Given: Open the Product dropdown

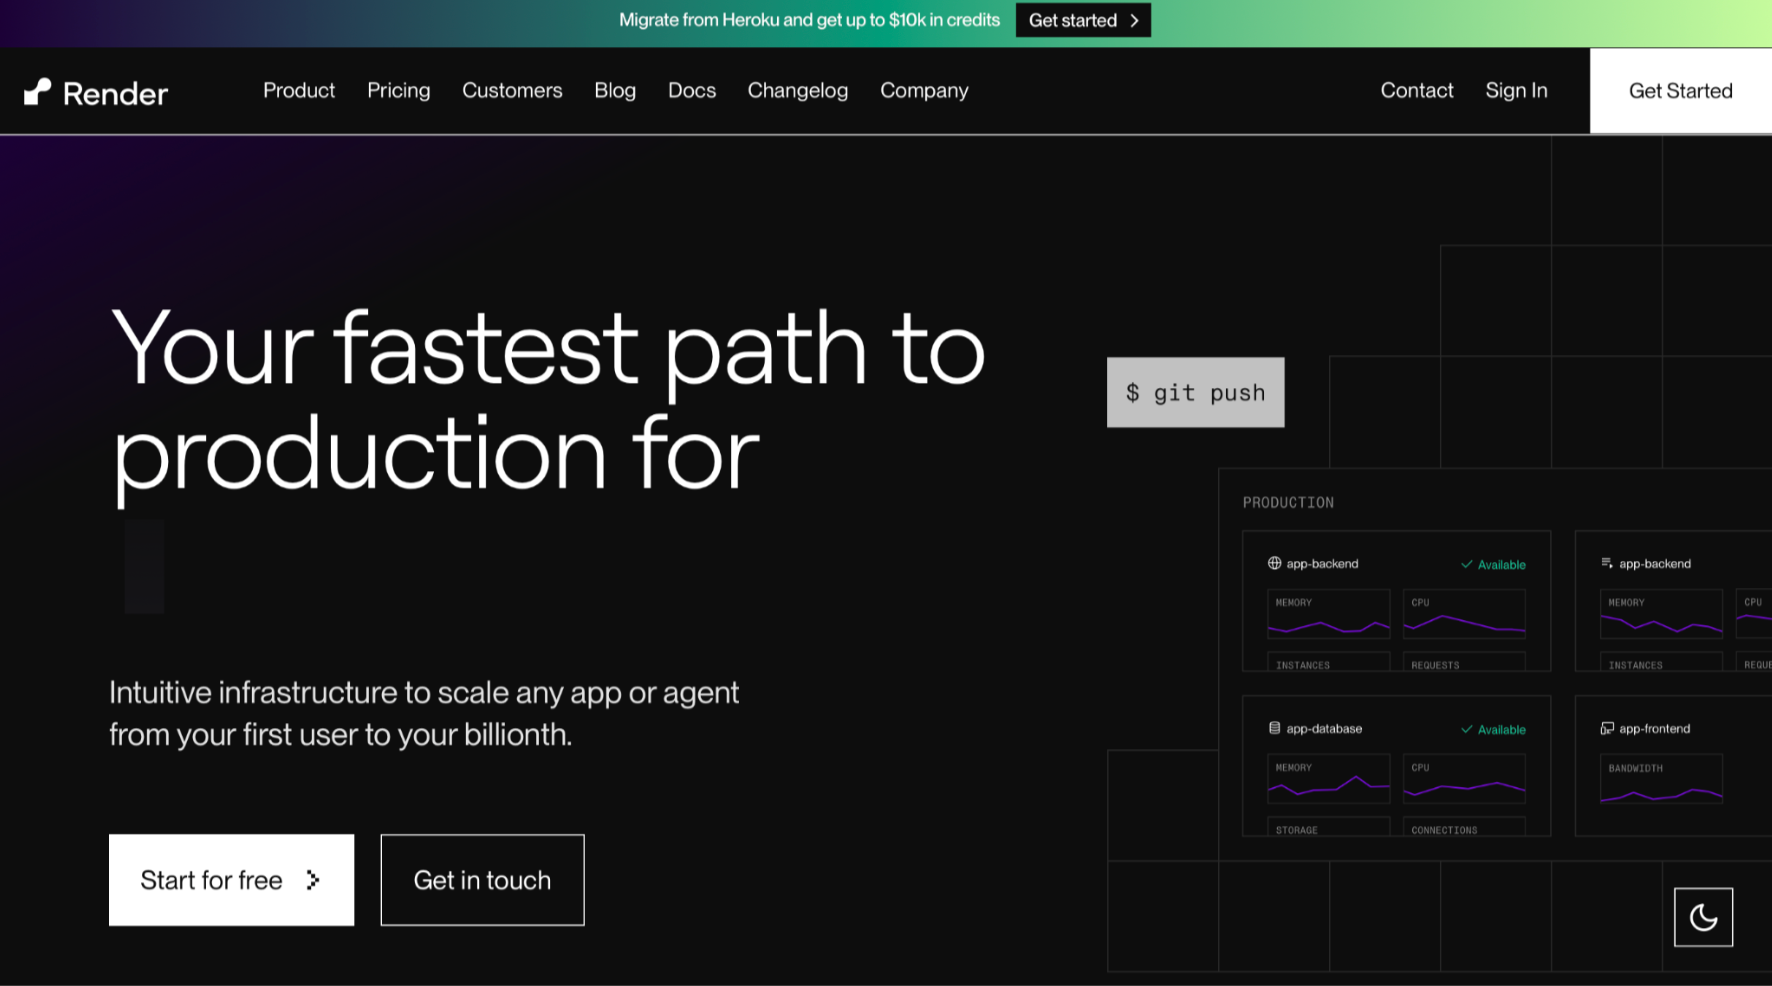Looking at the screenshot, I should coord(298,90).
